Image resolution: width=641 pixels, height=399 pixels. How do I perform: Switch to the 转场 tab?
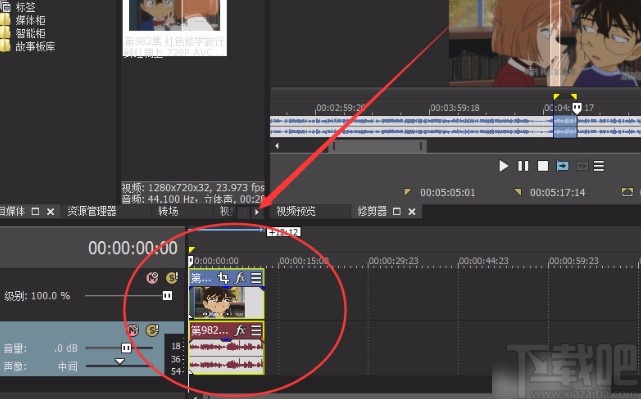click(x=168, y=211)
